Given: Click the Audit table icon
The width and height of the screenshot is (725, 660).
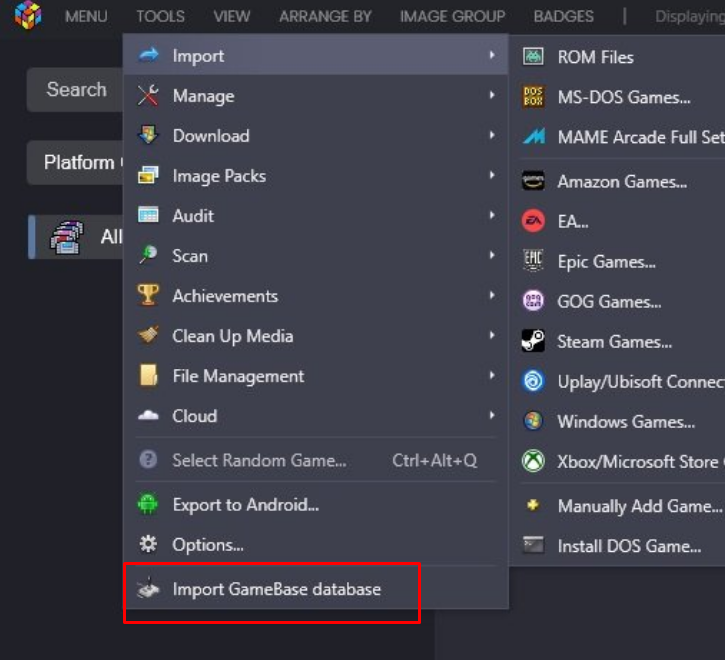Looking at the screenshot, I should tap(148, 215).
